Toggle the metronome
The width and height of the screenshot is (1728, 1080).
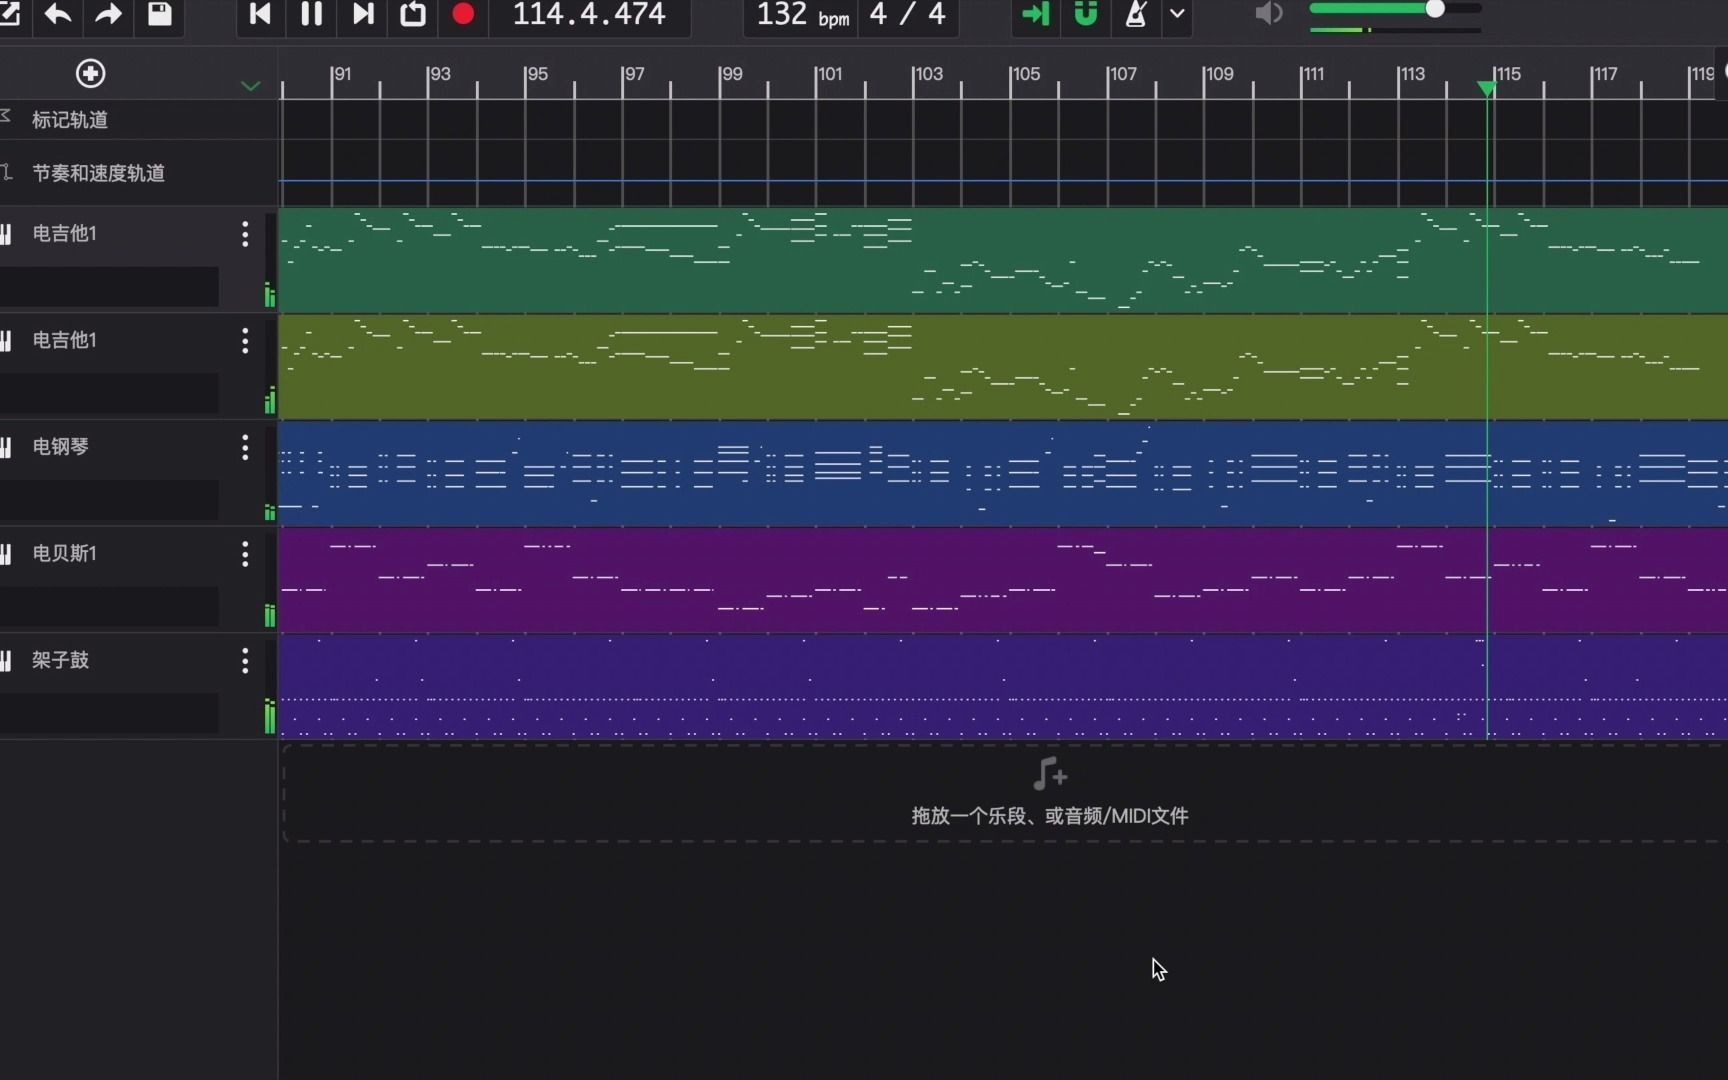[1136, 14]
